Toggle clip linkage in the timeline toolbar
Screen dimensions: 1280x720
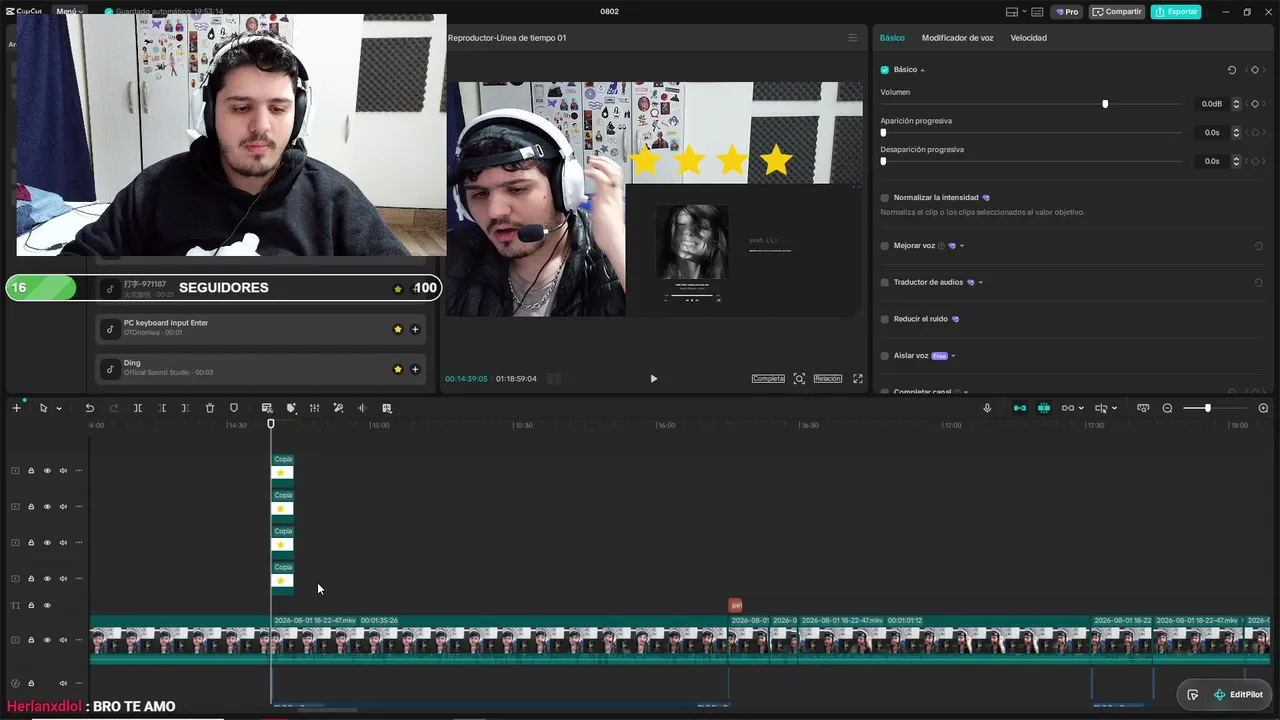coord(1067,408)
